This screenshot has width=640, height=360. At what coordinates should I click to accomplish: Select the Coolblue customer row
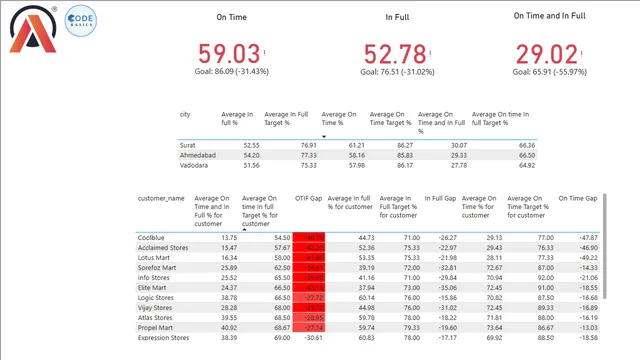tap(368, 238)
